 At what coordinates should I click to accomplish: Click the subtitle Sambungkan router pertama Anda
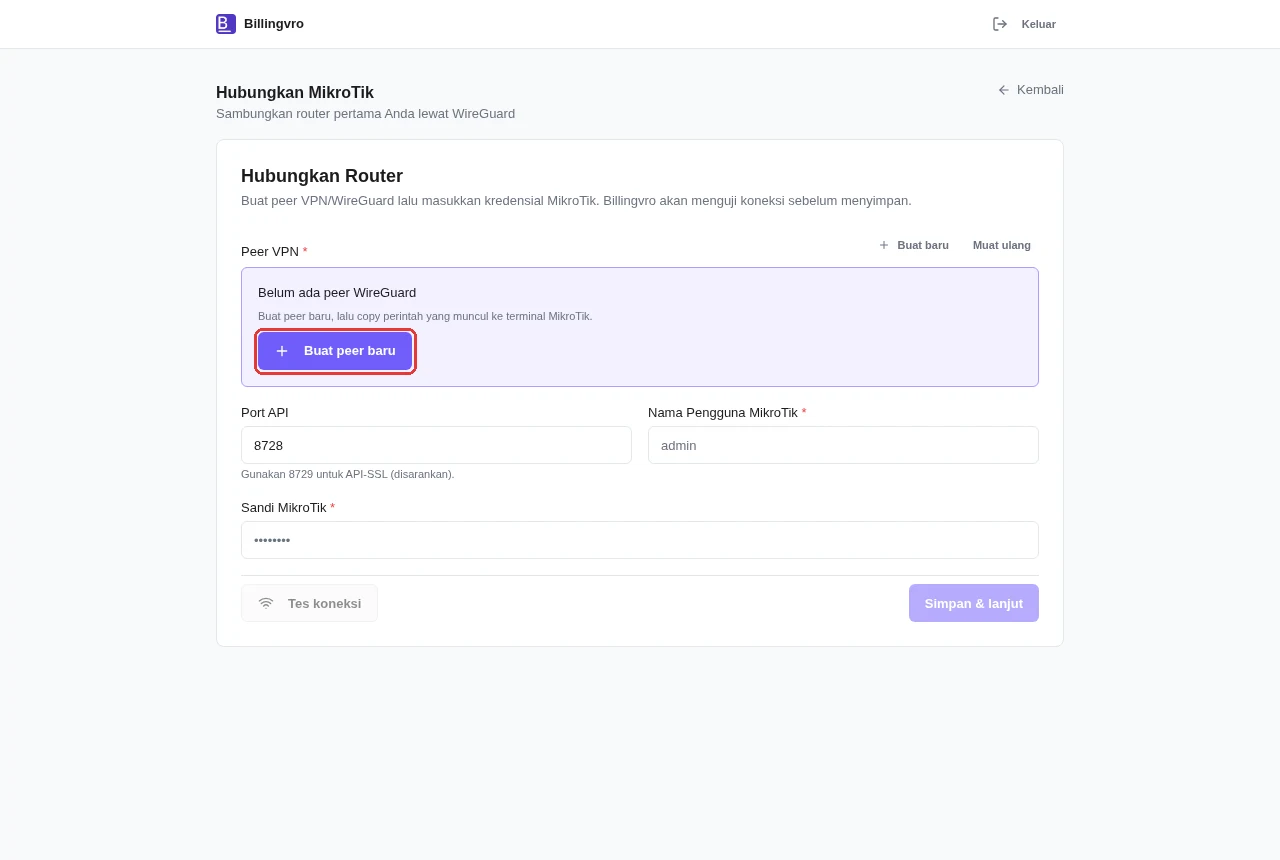[365, 114]
